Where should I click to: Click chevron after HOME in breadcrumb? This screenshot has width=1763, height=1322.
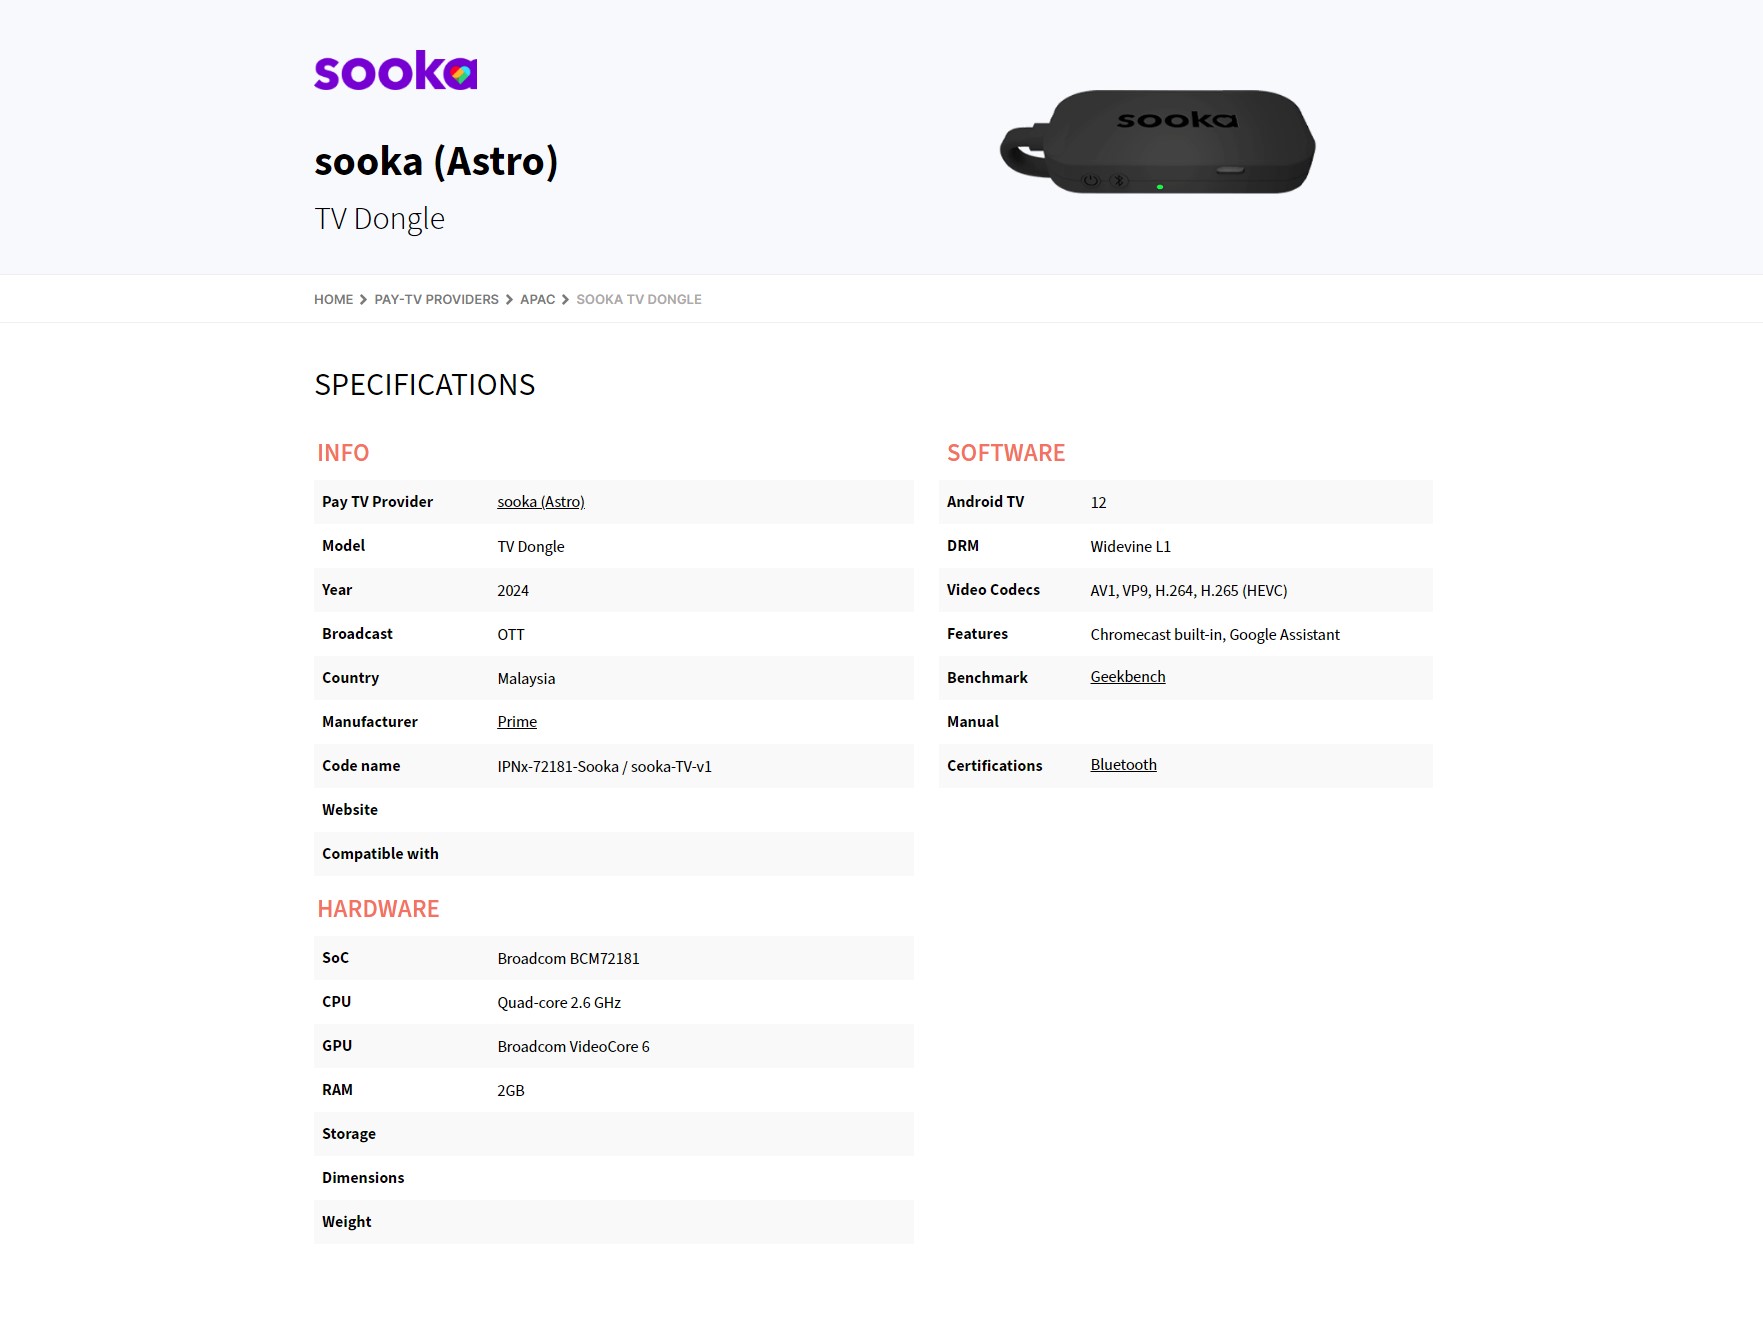[x=363, y=299]
